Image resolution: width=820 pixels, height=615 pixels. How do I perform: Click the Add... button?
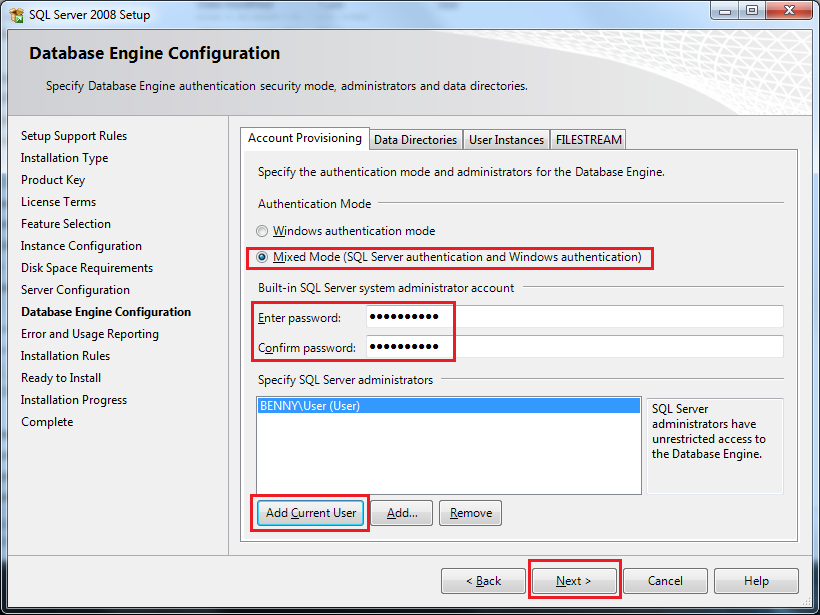(x=402, y=513)
